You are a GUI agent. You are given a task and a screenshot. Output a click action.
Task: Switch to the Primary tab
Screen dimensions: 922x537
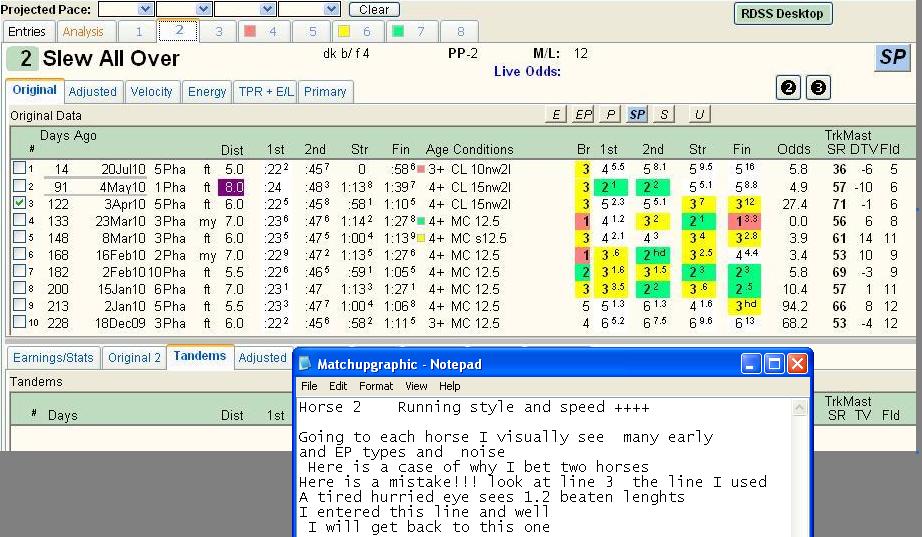click(325, 92)
